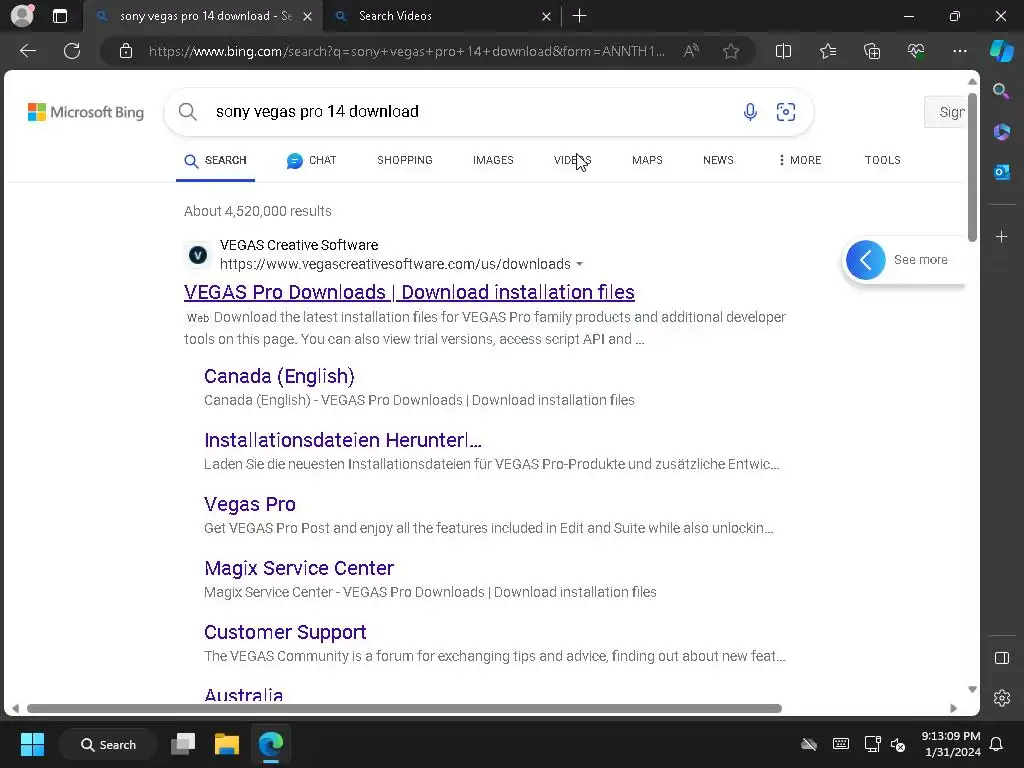This screenshot has width=1024, height=768.
Task: Open the Copilot icon in the toolbar
Action: pos(1001,51)
